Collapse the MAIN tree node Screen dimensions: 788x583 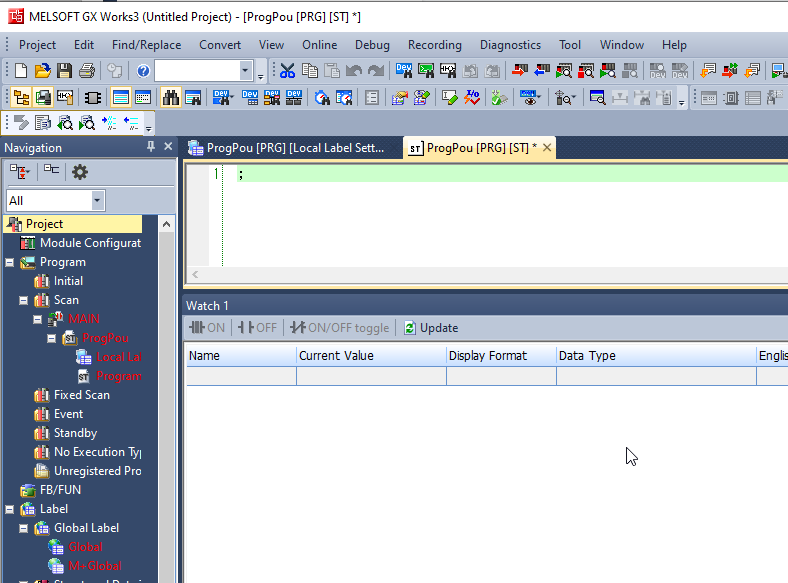(38, 319)
